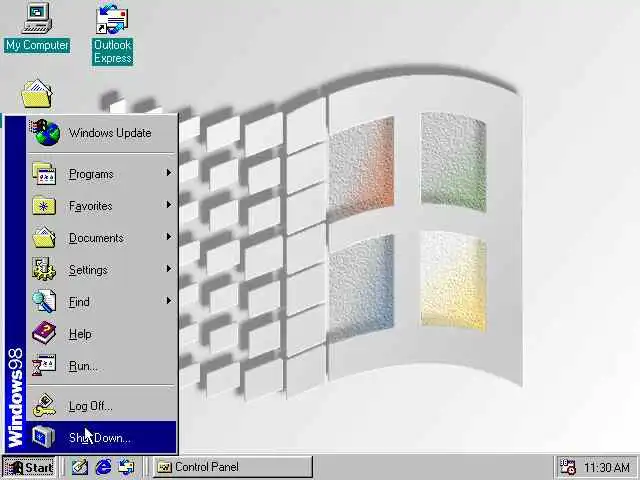Open the Favorites menu entry

pos(102,206)
